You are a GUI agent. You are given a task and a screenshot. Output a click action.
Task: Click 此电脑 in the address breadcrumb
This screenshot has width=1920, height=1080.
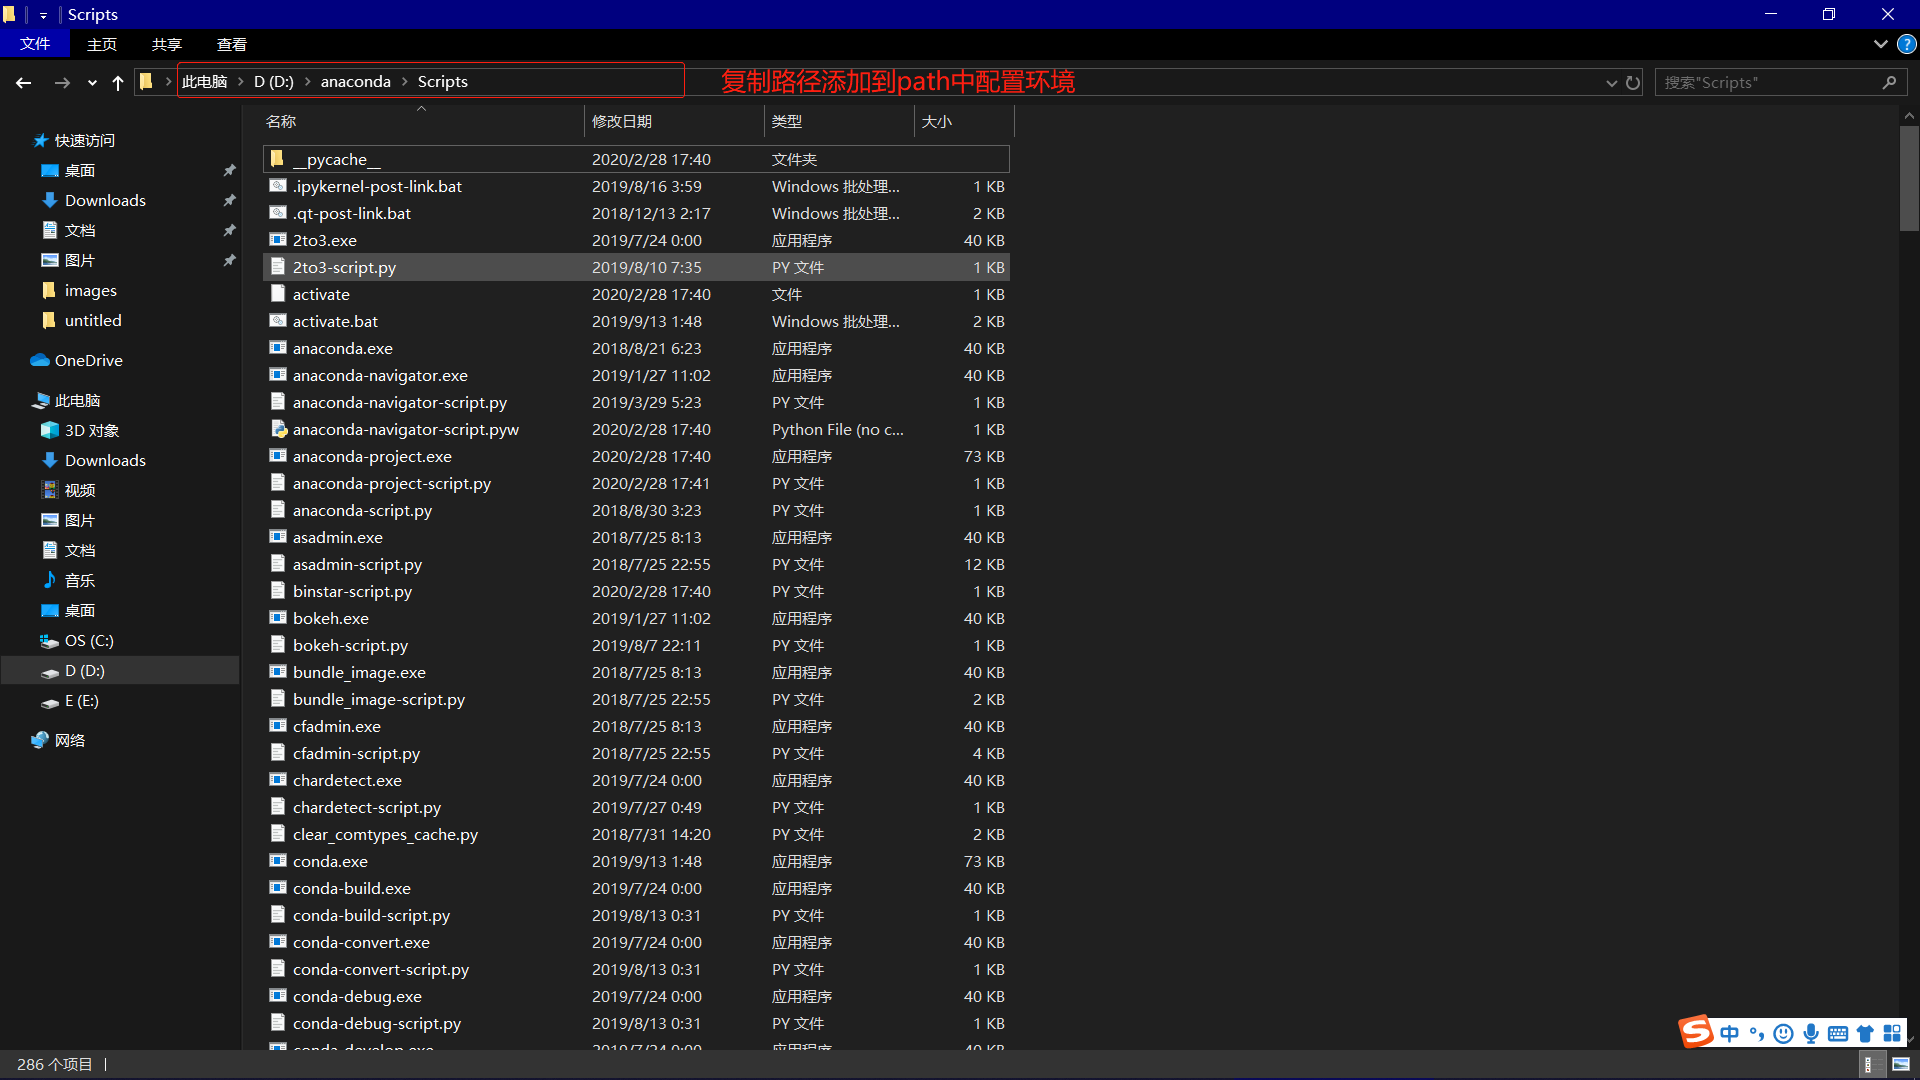tap(205, 82)
